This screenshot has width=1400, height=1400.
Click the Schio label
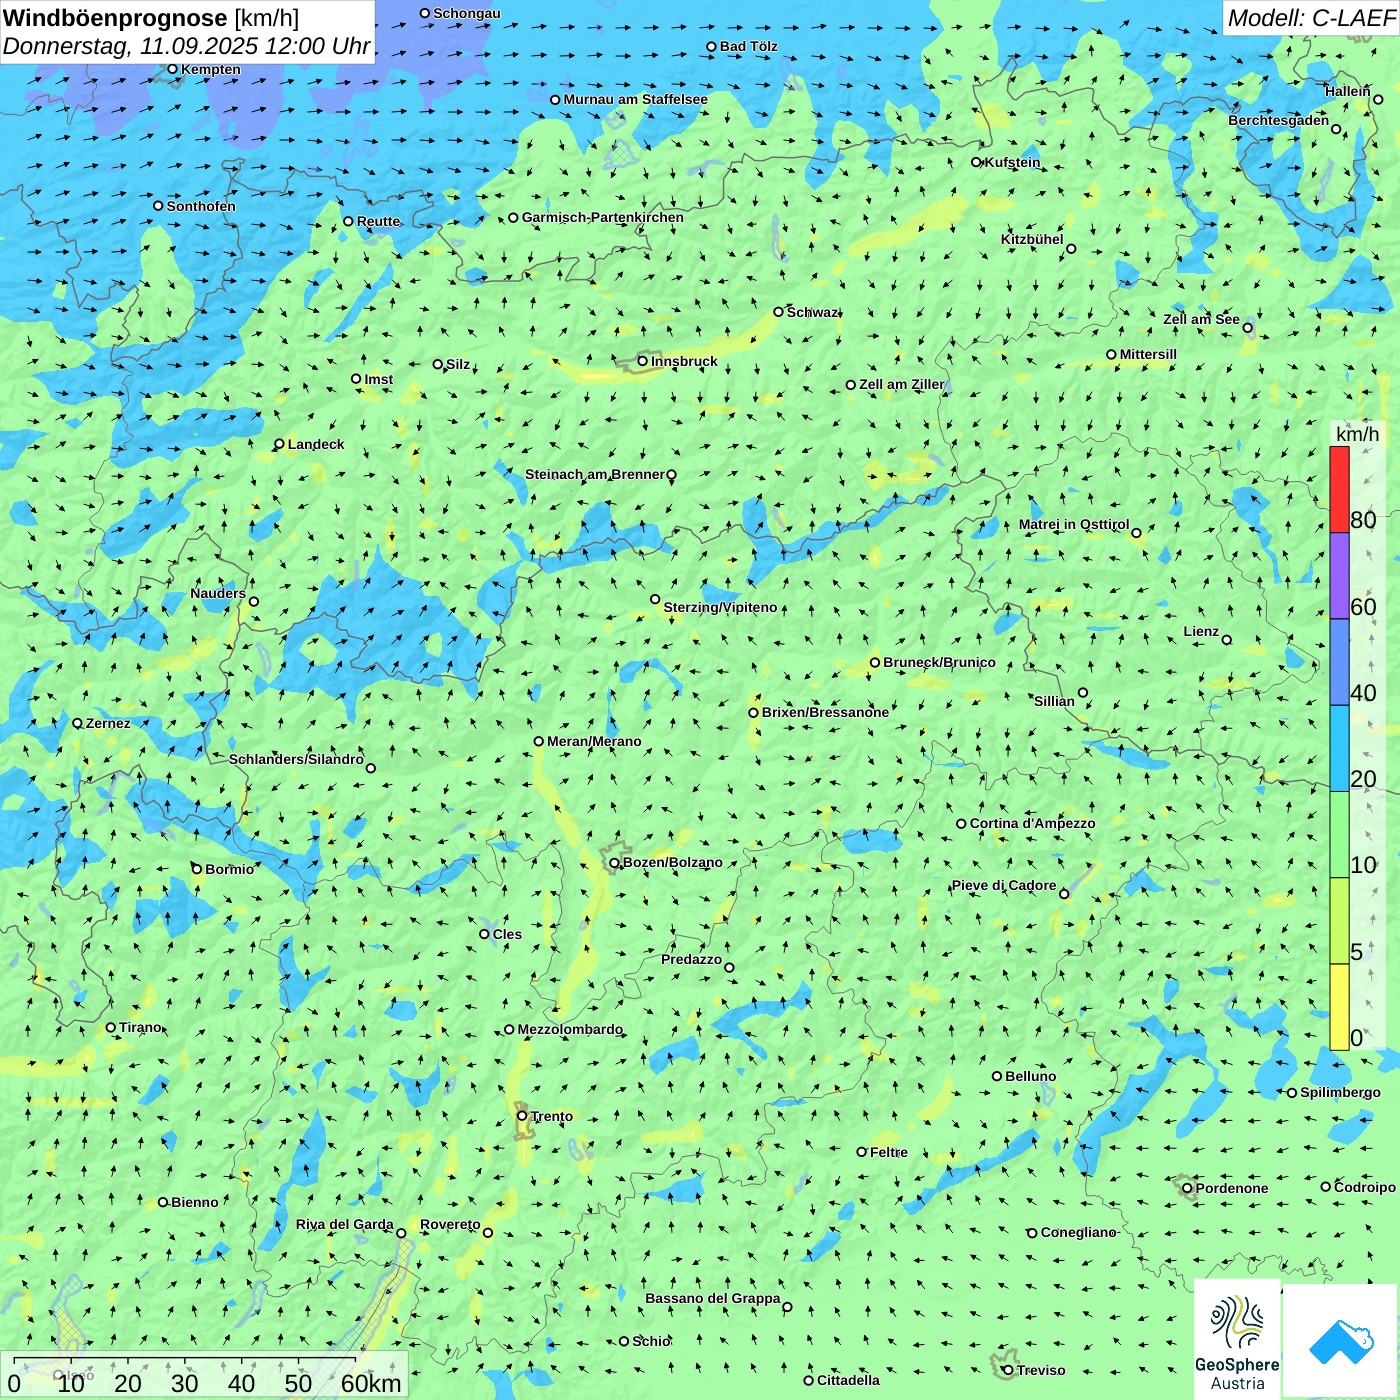click(652, 1341)
